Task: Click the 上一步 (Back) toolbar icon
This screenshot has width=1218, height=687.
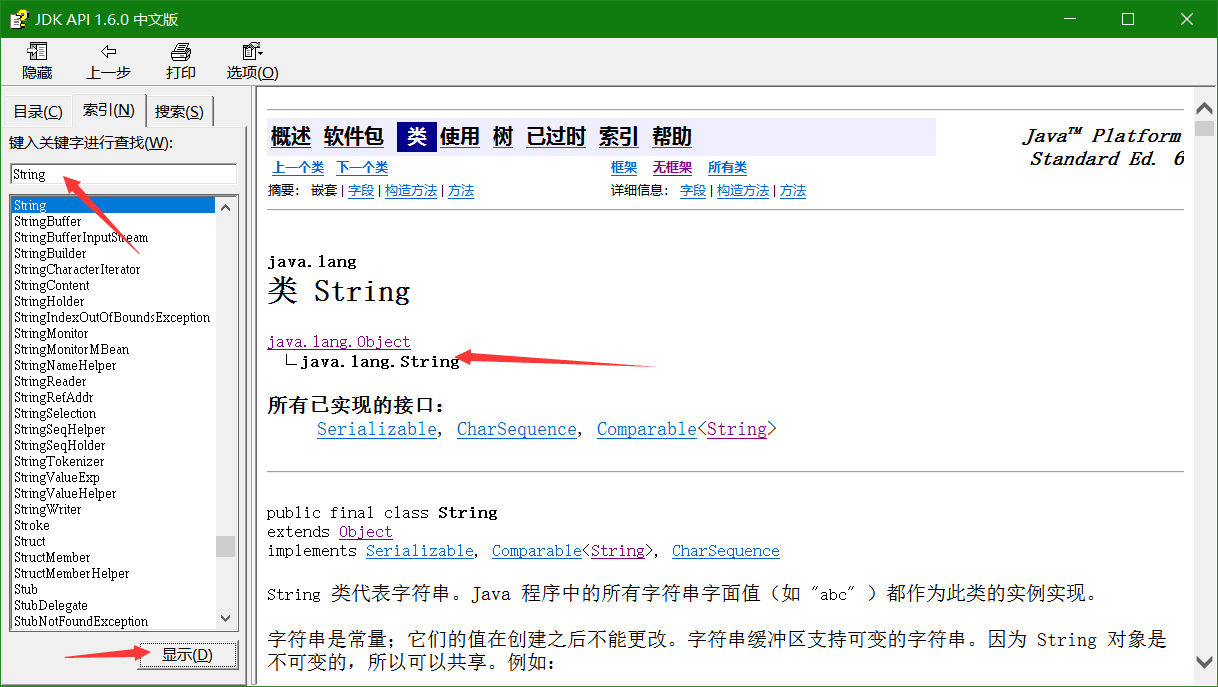Action: [108, 58]
